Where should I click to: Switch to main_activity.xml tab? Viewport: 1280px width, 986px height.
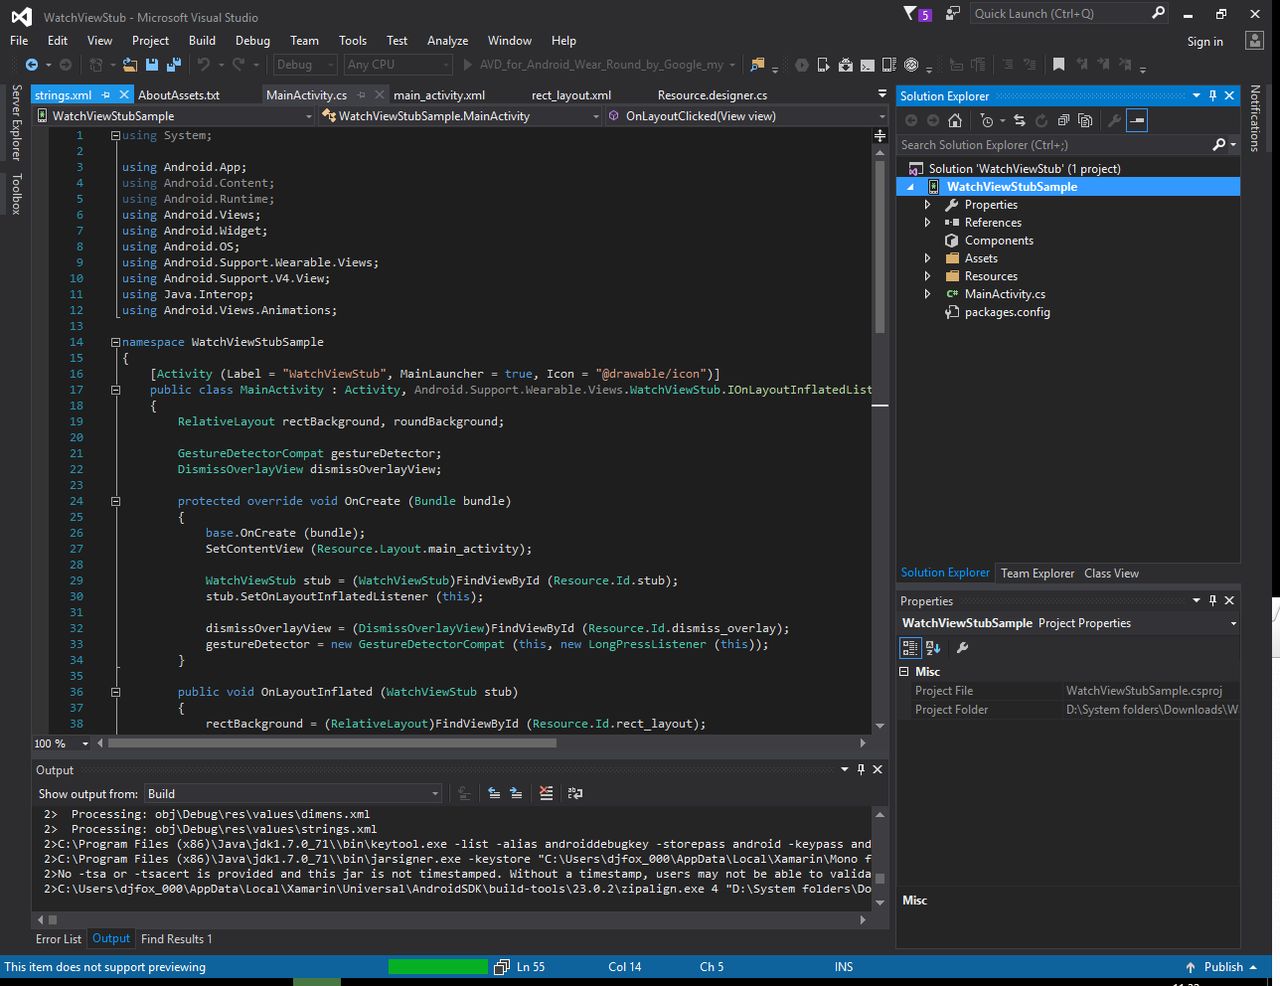coord(439,95)
